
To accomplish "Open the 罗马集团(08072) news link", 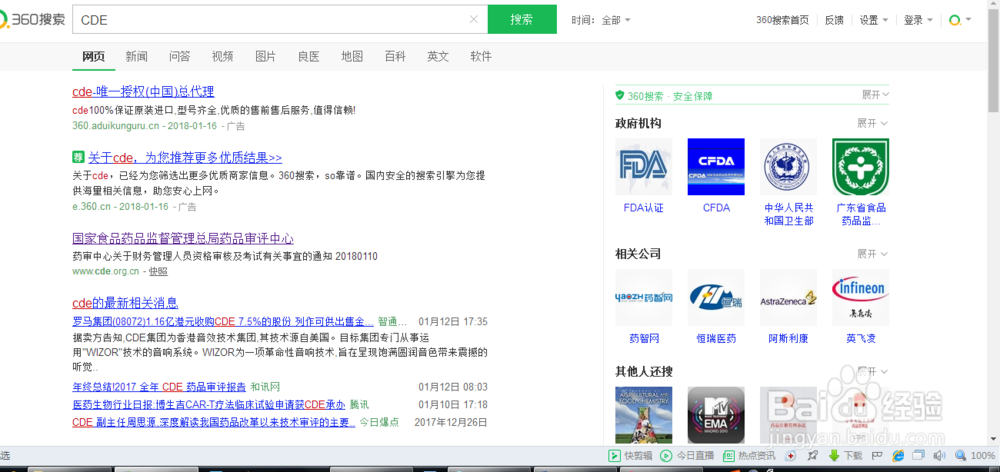I will click(x=223, y=321).
